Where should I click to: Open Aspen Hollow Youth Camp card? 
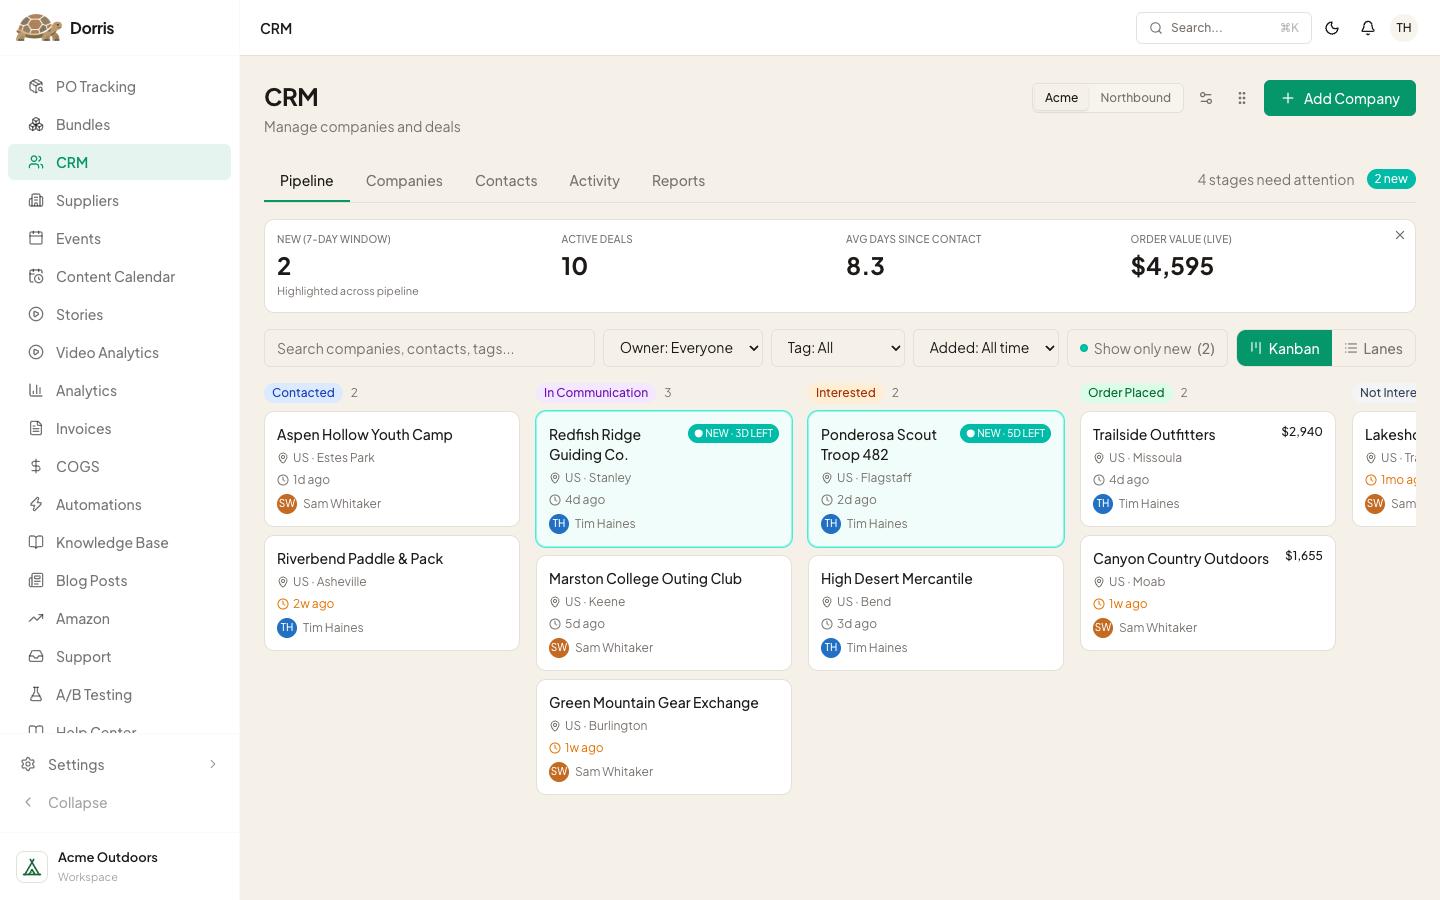click(x=392, y=469)
